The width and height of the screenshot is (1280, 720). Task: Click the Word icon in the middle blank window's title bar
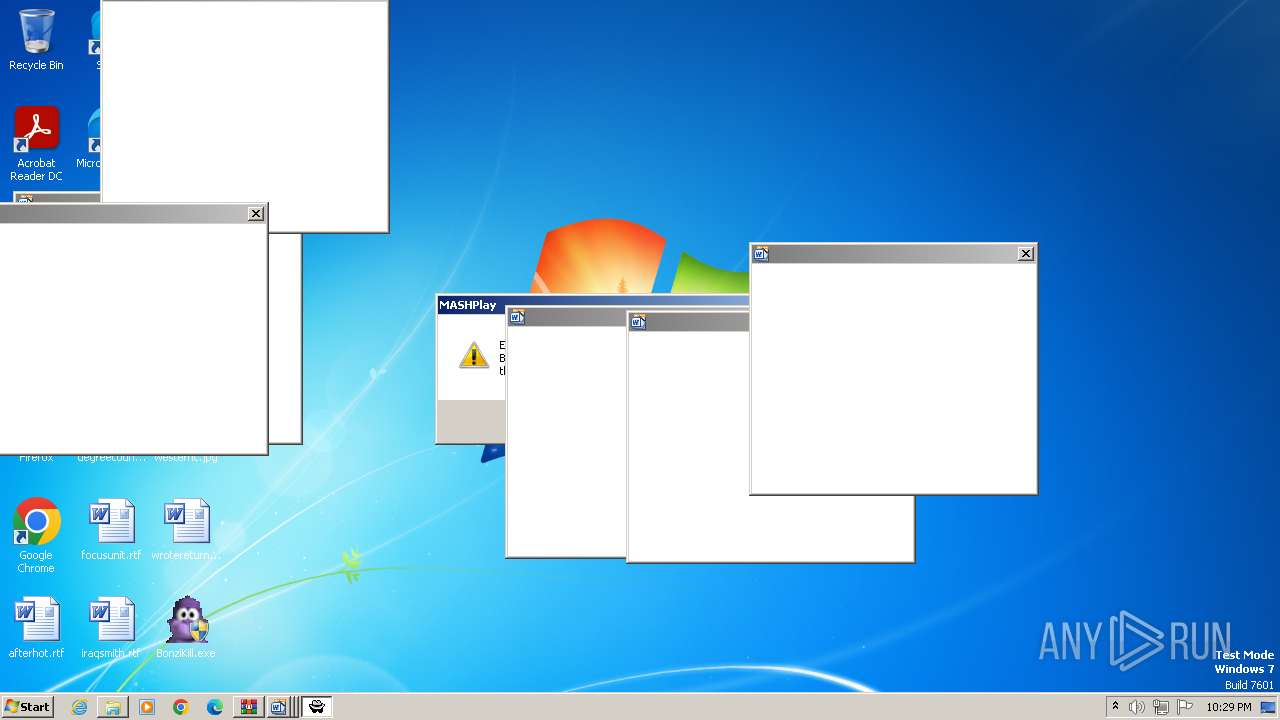click(639, 322)
